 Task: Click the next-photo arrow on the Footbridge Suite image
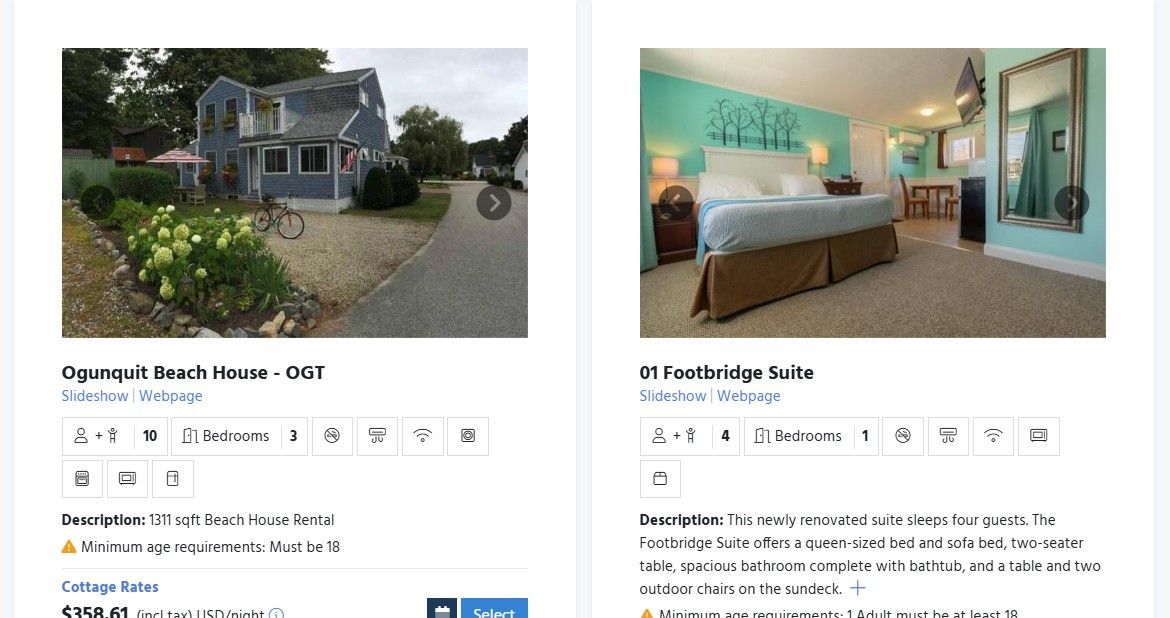(x=1071, y=202)
